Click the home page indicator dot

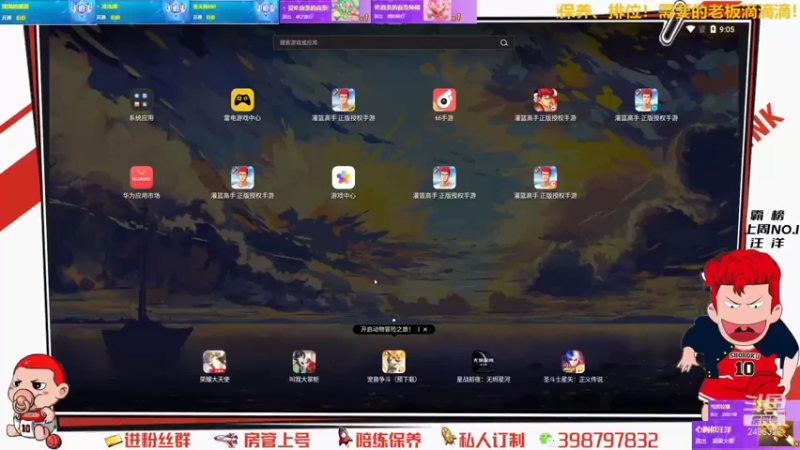point(394,320)
